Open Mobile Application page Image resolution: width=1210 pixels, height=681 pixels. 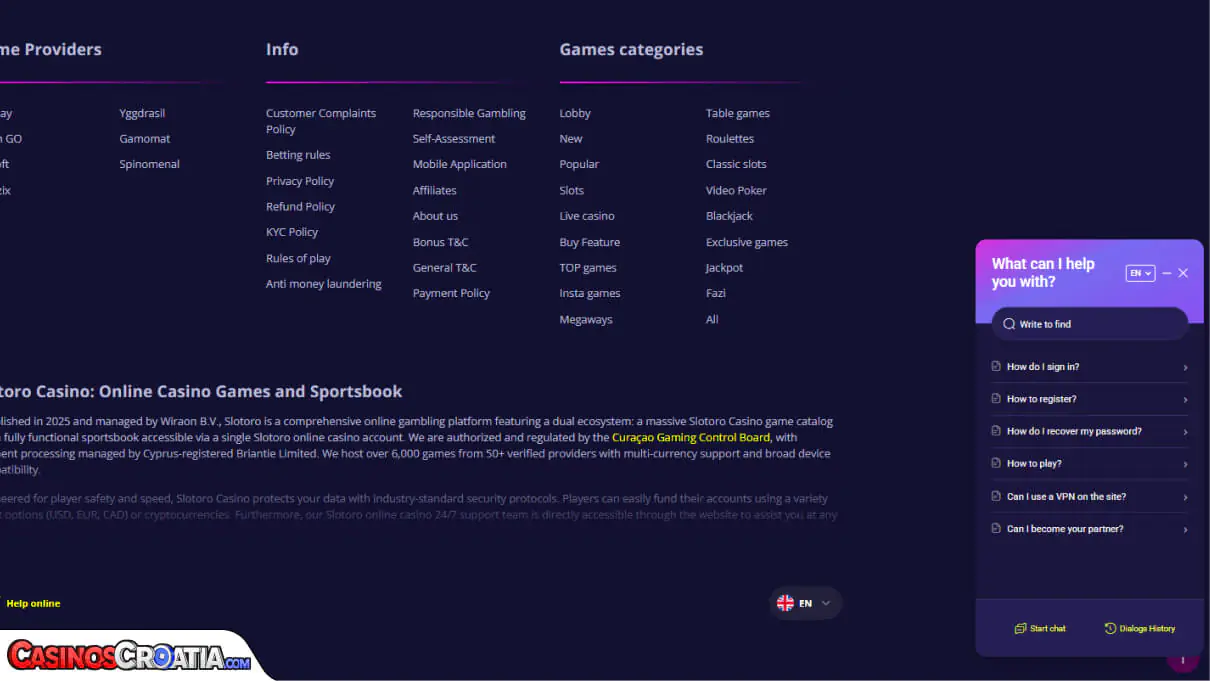pos(460,164)
